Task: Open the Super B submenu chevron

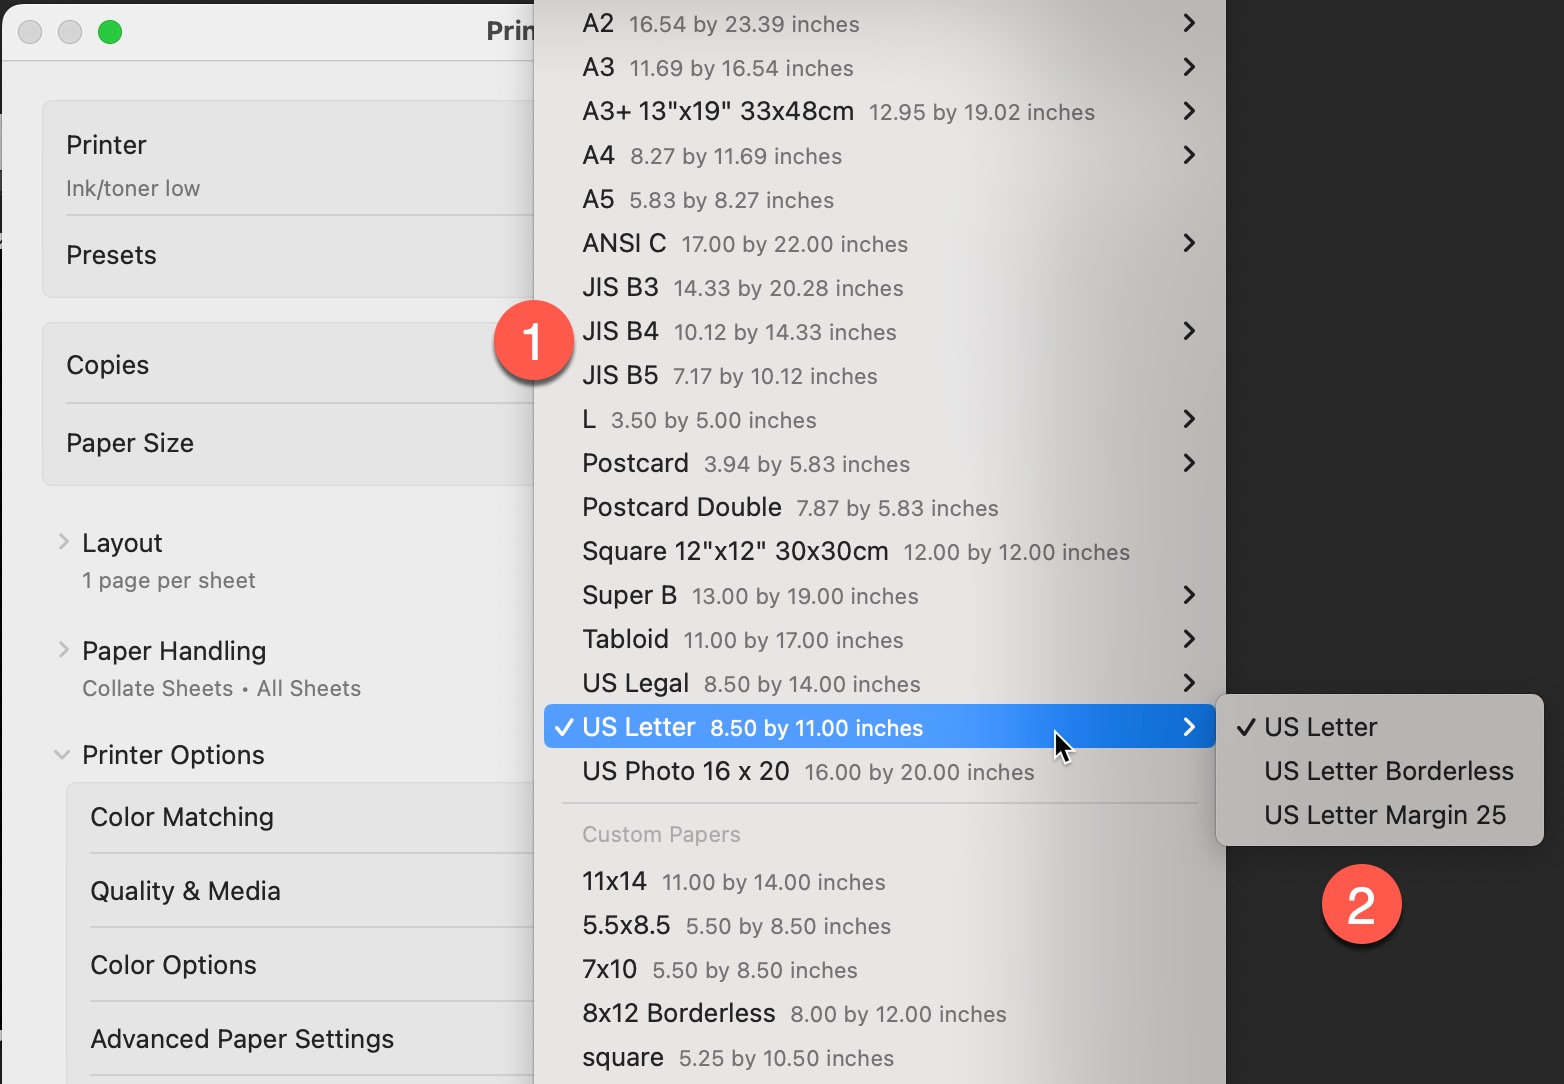Action: (x=1189, y=595)
